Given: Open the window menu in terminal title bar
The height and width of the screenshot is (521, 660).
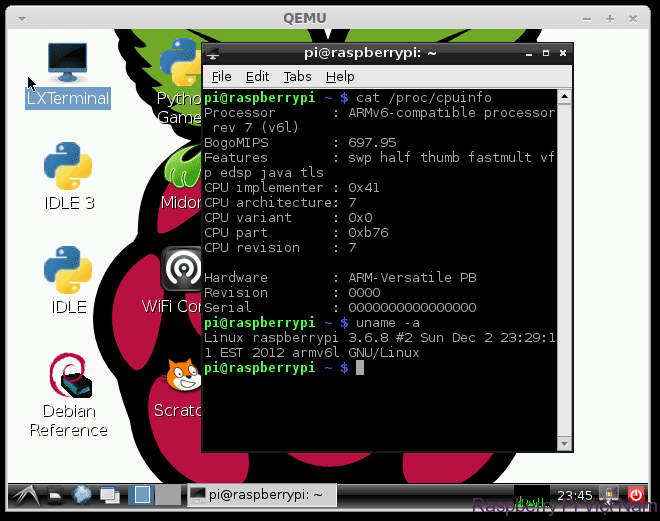Looking at the screenshot, I should click(x=214, y=53).
